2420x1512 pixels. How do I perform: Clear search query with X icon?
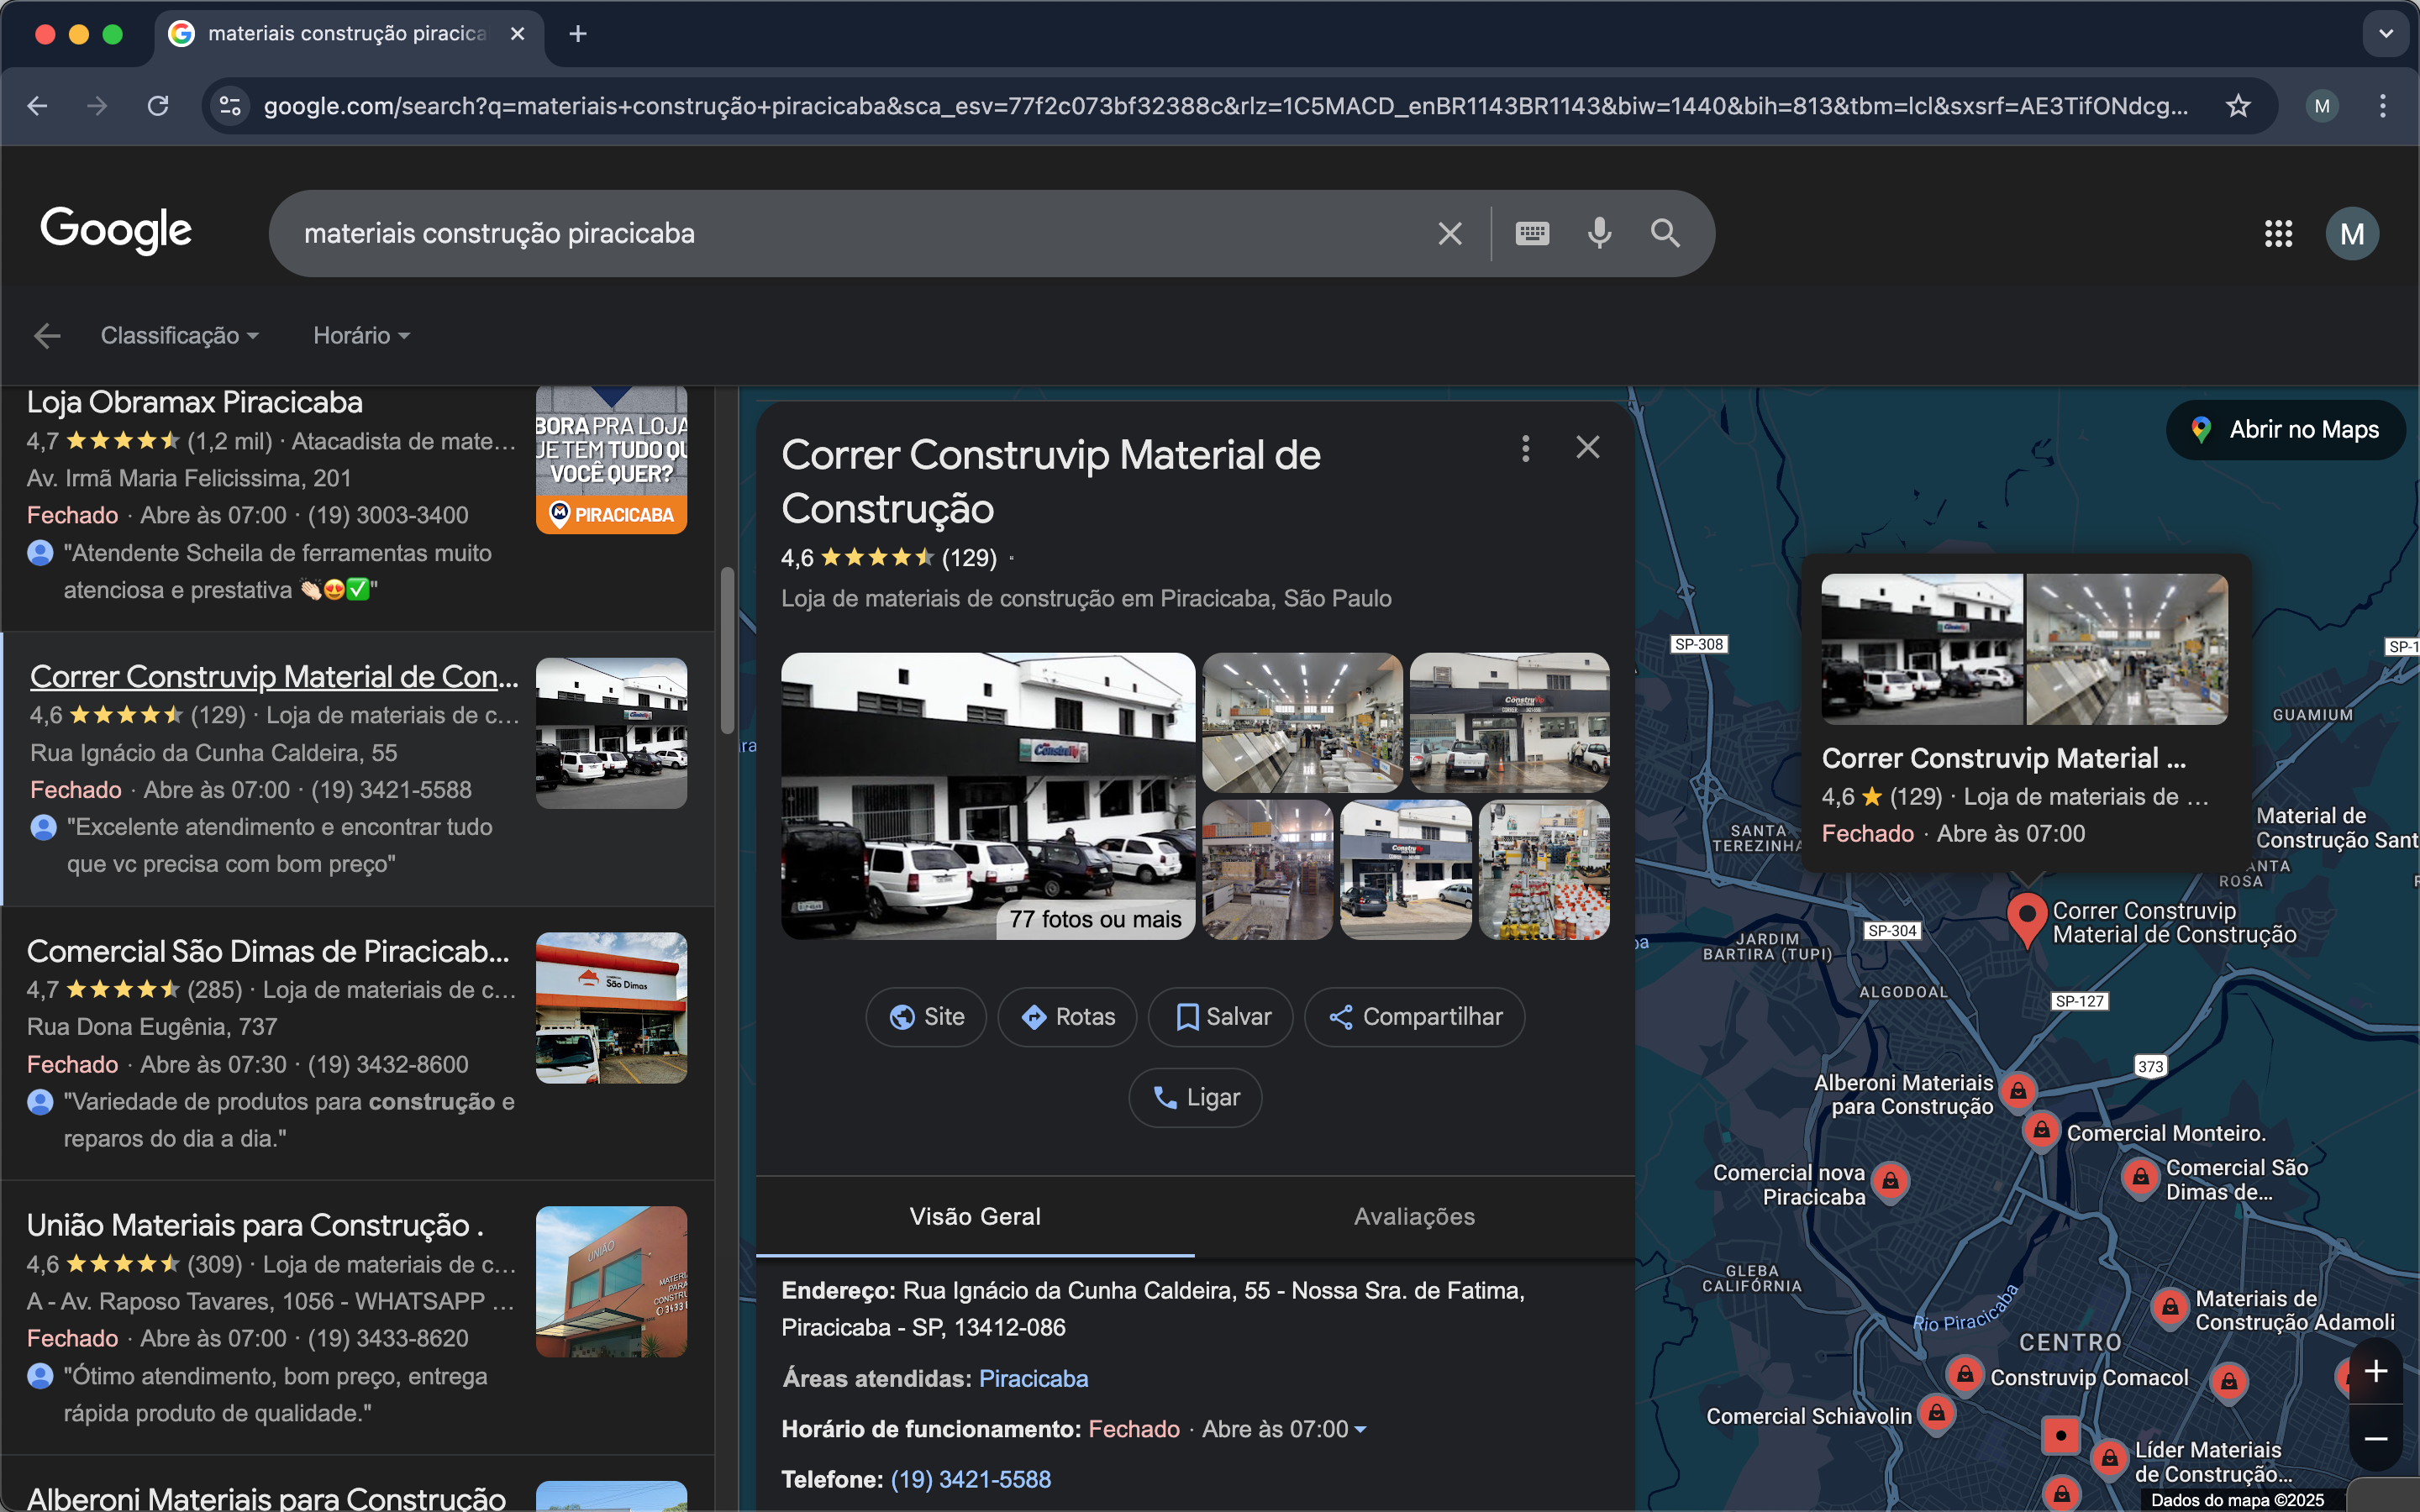[1449, 234]
